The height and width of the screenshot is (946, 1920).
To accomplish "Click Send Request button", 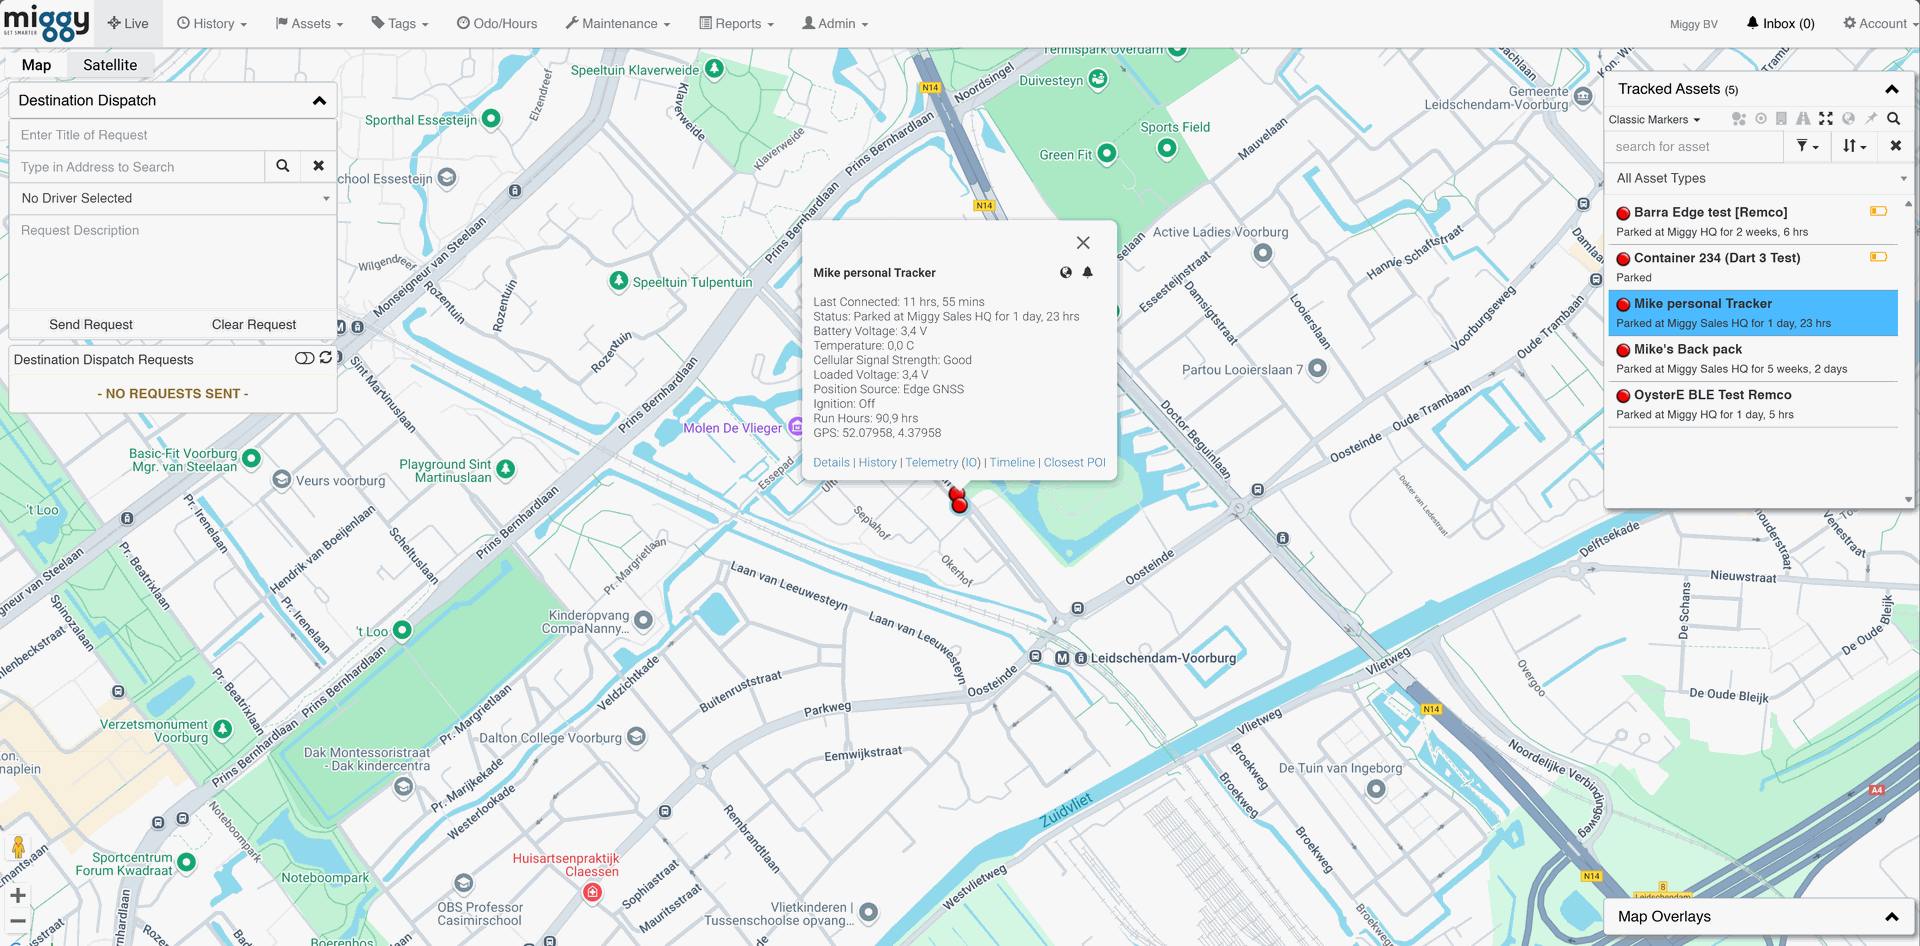I will click(x=91, y=324).
